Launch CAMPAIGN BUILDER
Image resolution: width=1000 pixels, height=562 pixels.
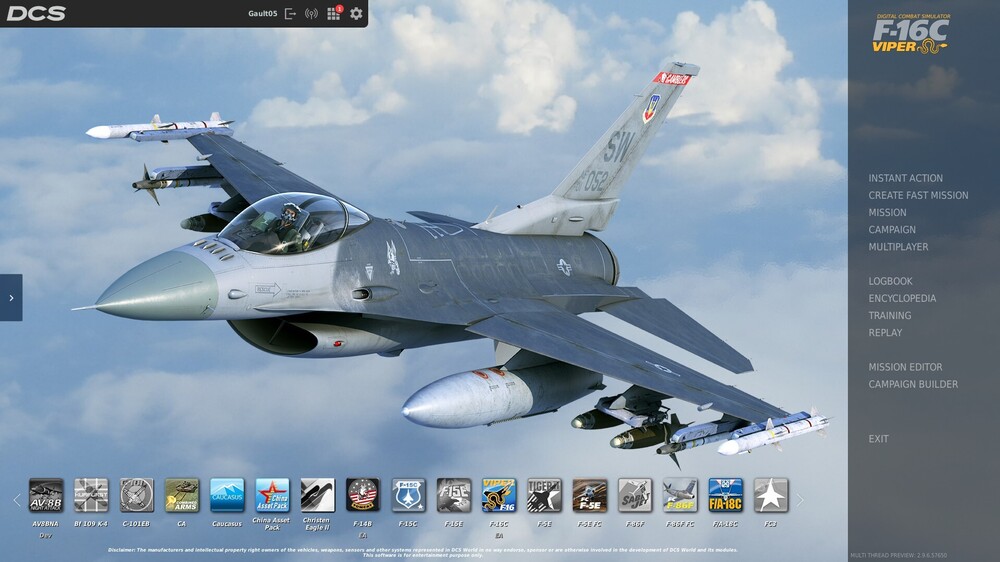point(913,385)
